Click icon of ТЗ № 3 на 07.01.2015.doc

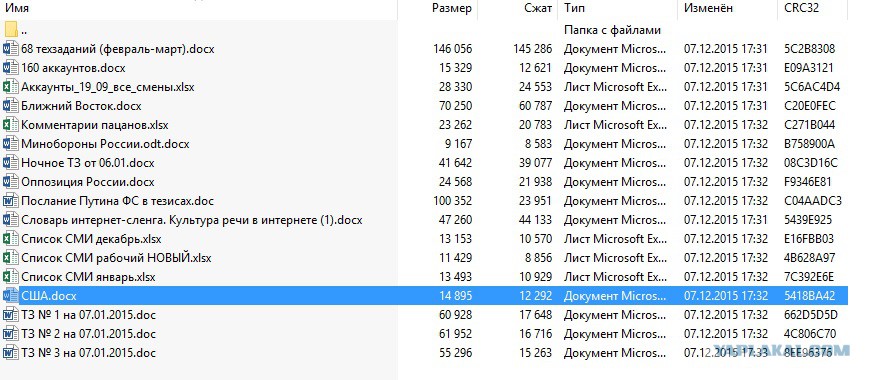tap(11, 353)
